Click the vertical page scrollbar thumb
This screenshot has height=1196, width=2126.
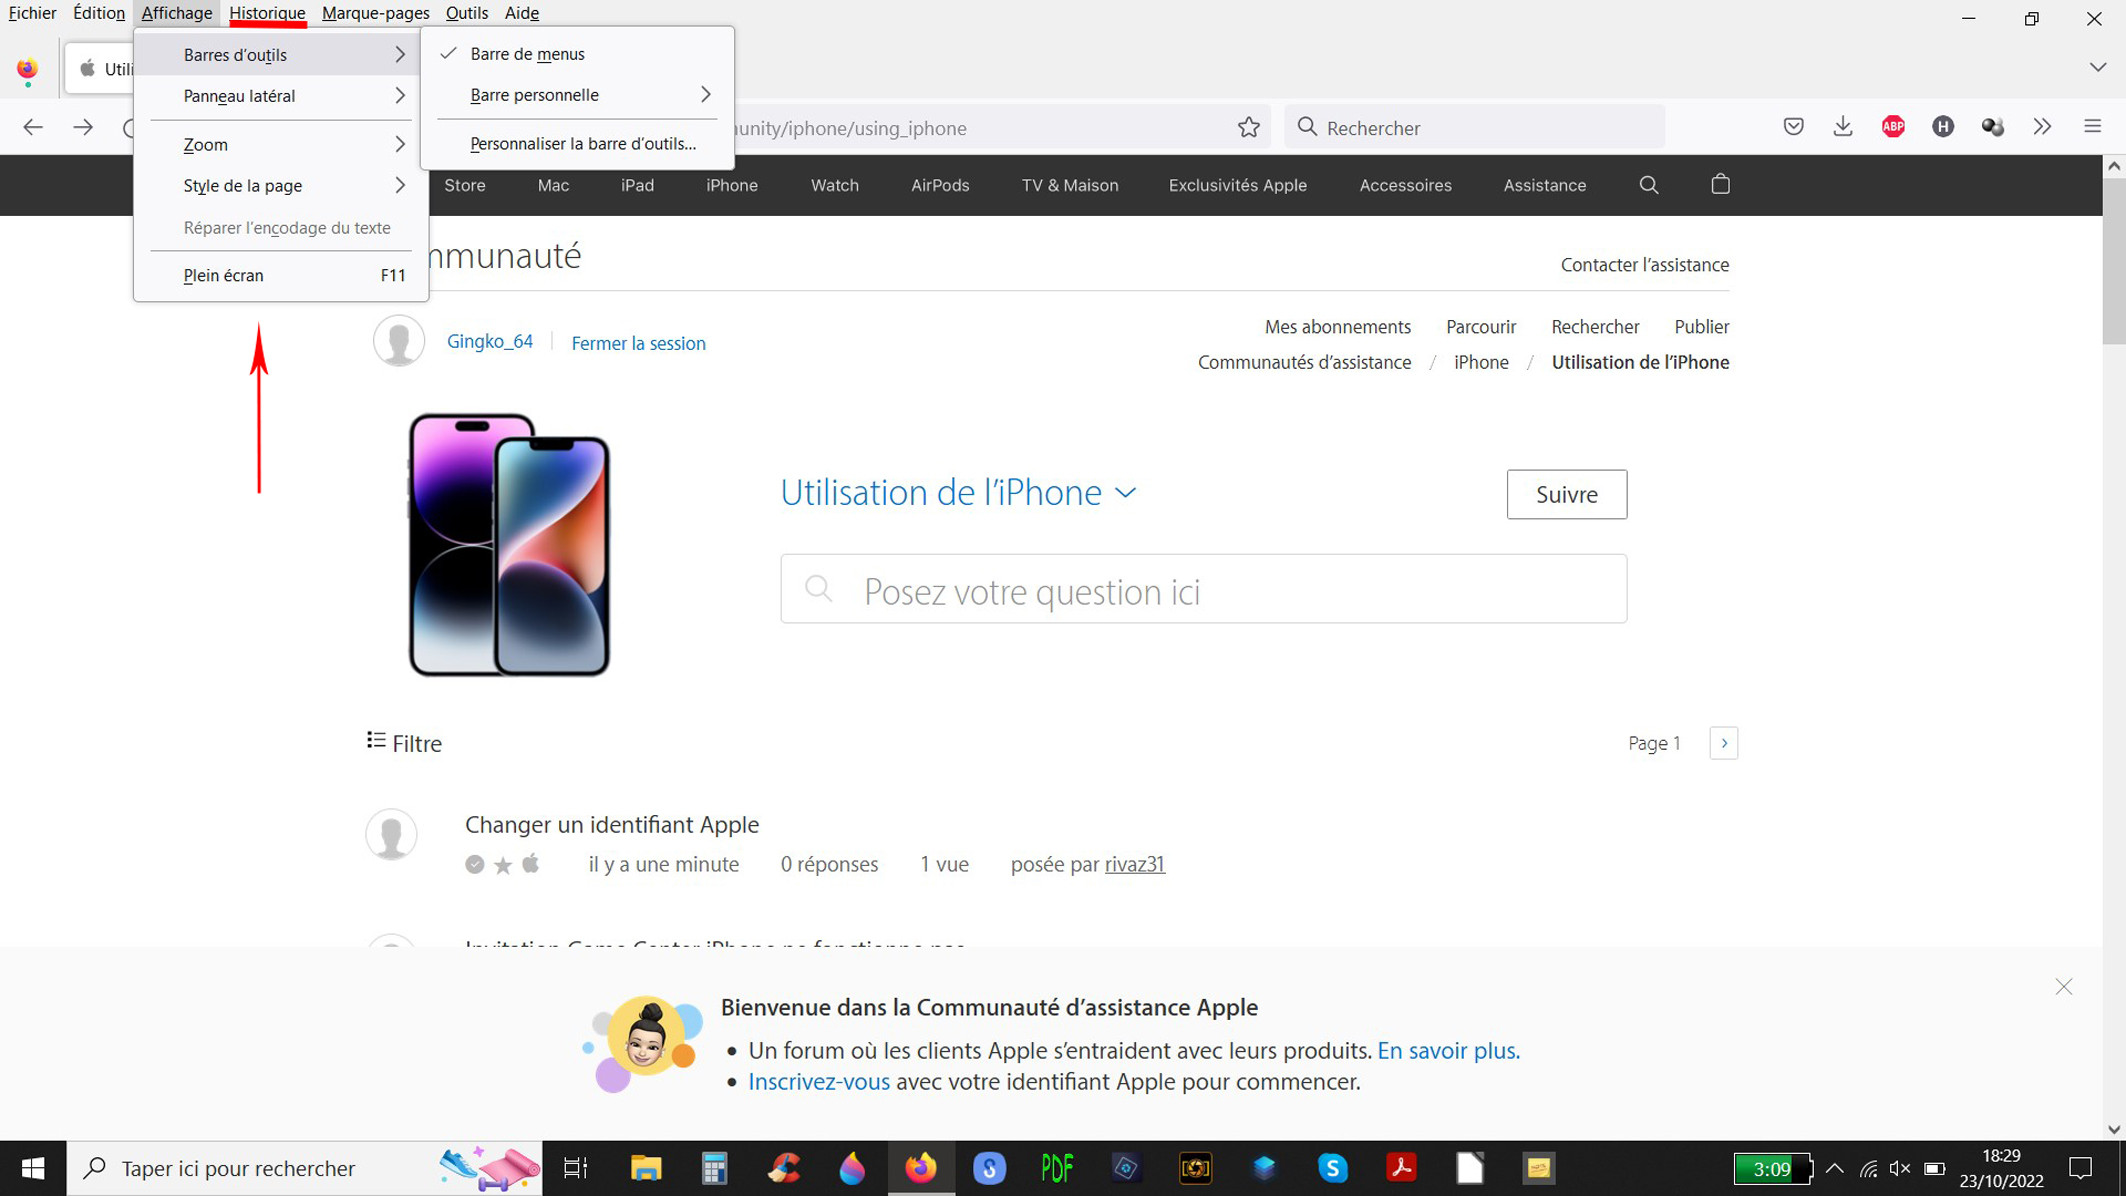[2113, 260]
